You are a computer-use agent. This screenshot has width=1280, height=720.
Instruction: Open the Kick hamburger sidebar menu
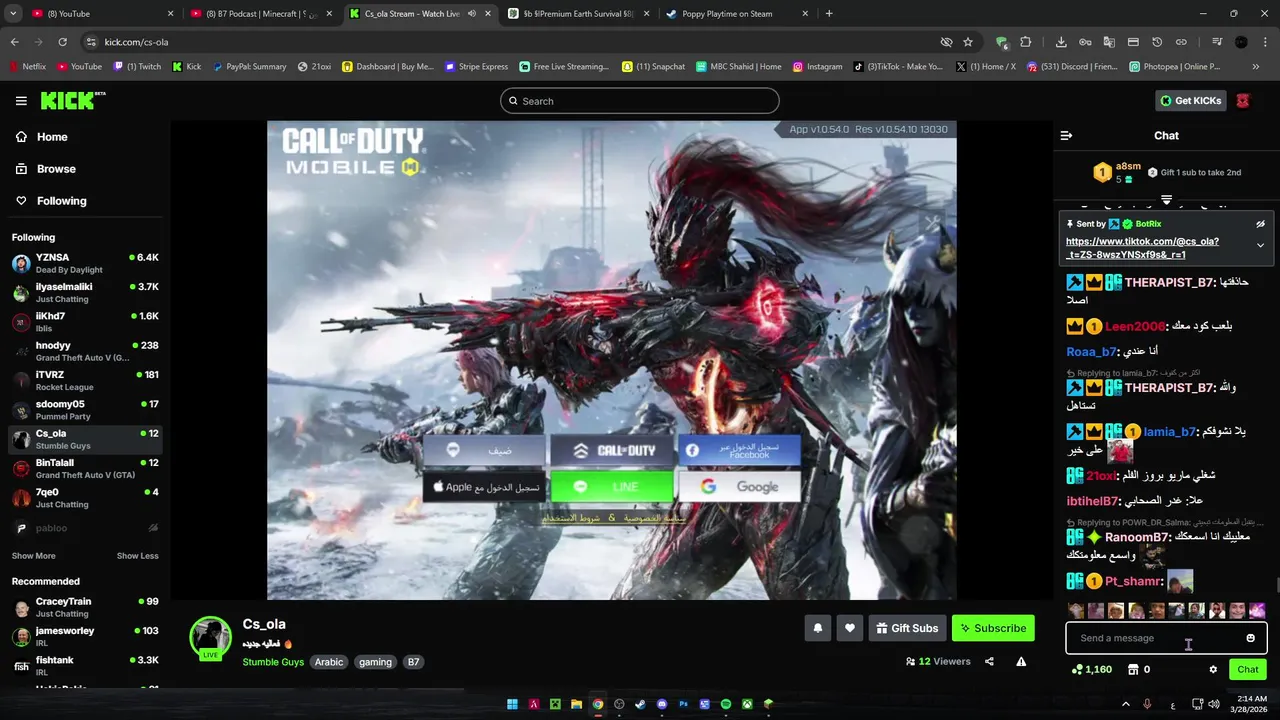(21, 101)
